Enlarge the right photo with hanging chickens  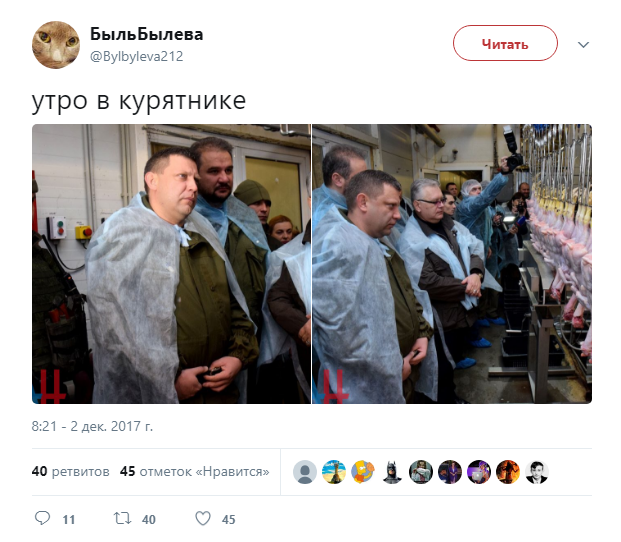(452, 264)
